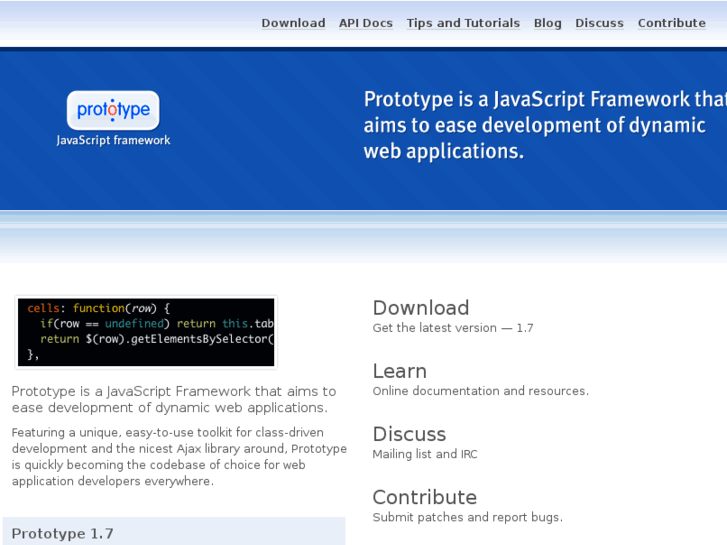The width and height of the screenshot is (727, 545).
Task: Click the intro paragraph about Prototype framework
Action: [174, 399]
